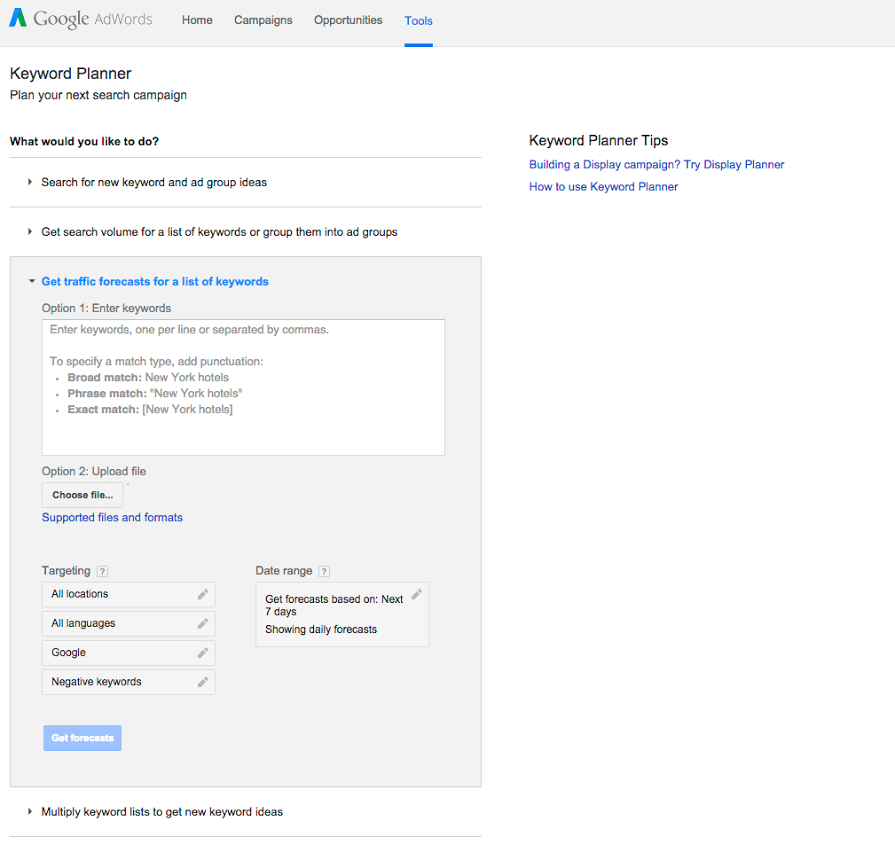The width and height of the screenshot is (895, 845).
Task: Click the Google AdWords logo
Action: coord(81,20)
